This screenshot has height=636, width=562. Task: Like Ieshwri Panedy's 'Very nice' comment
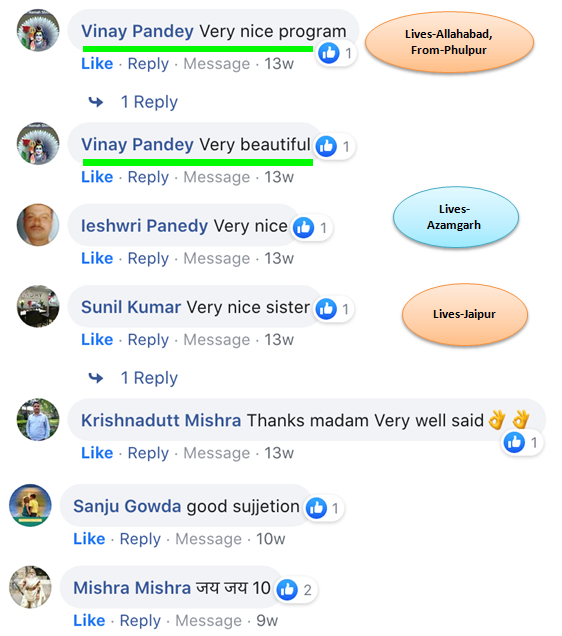click(x=97, y=258)
